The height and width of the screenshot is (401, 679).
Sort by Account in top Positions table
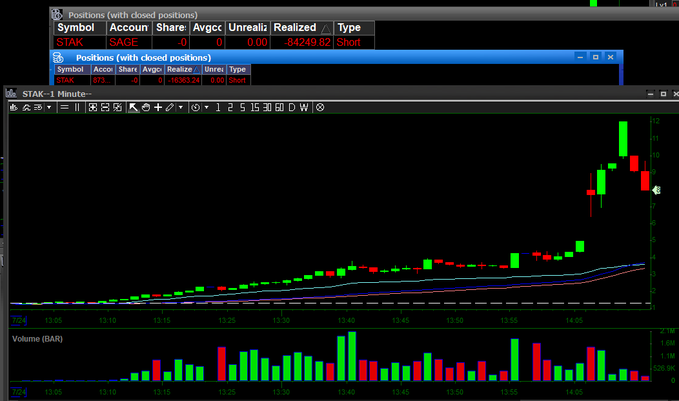click(129, 28)
